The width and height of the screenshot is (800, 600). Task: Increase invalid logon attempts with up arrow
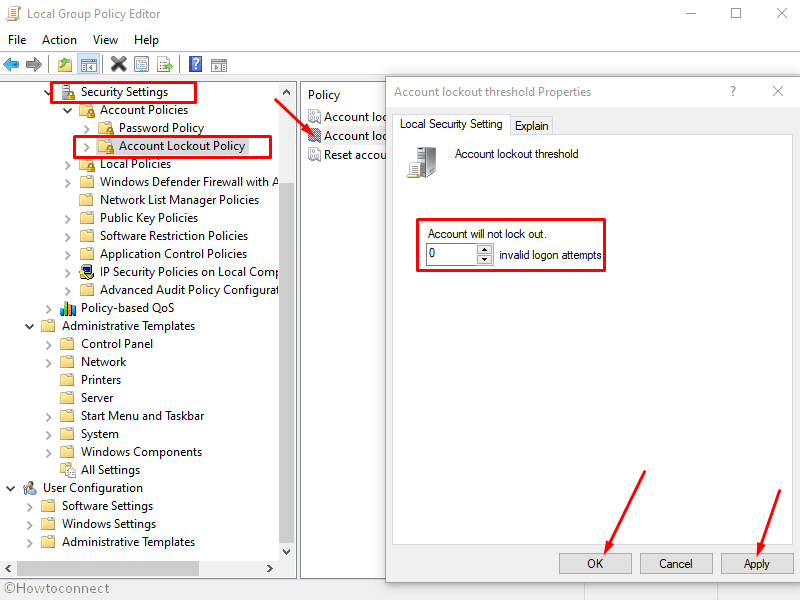pyautogui.click(x=484, y=249)
